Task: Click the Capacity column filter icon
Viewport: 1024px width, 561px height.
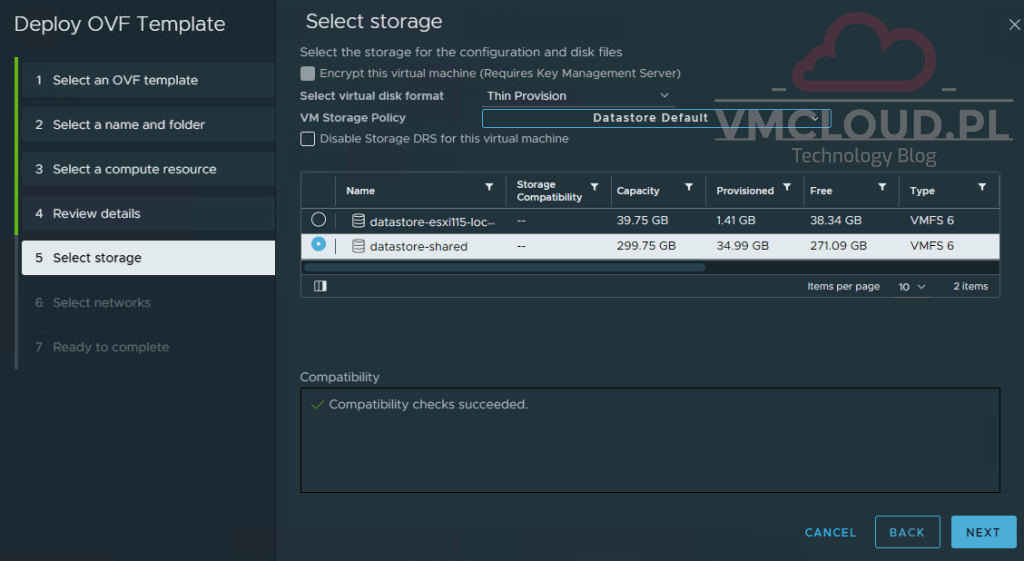Action: pos(689,187)
